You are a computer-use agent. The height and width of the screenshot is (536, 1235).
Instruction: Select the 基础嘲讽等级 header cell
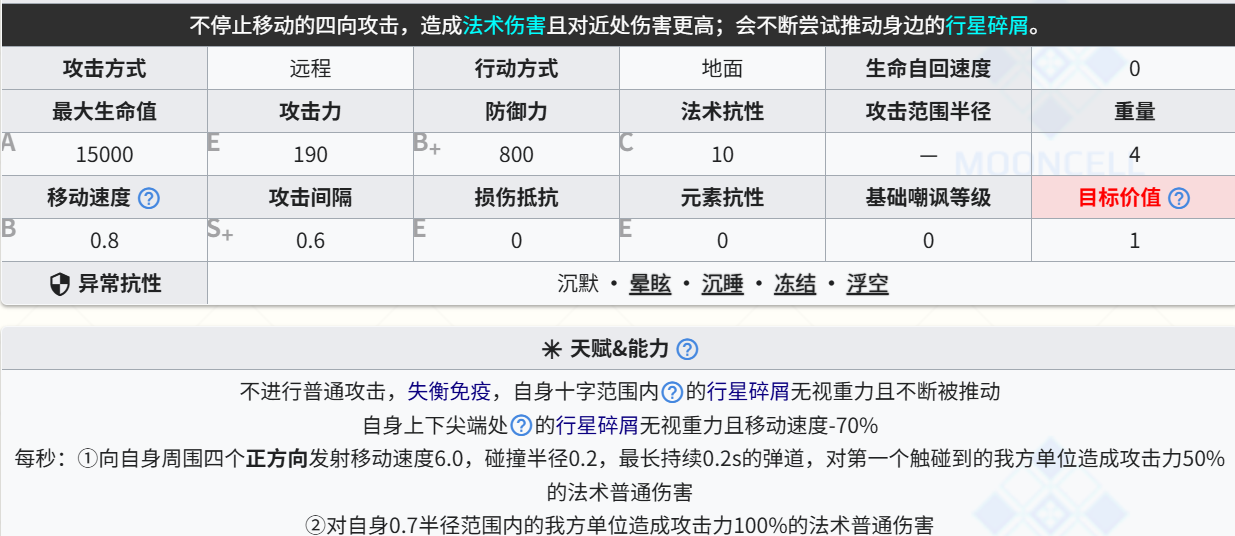[928, 197]
